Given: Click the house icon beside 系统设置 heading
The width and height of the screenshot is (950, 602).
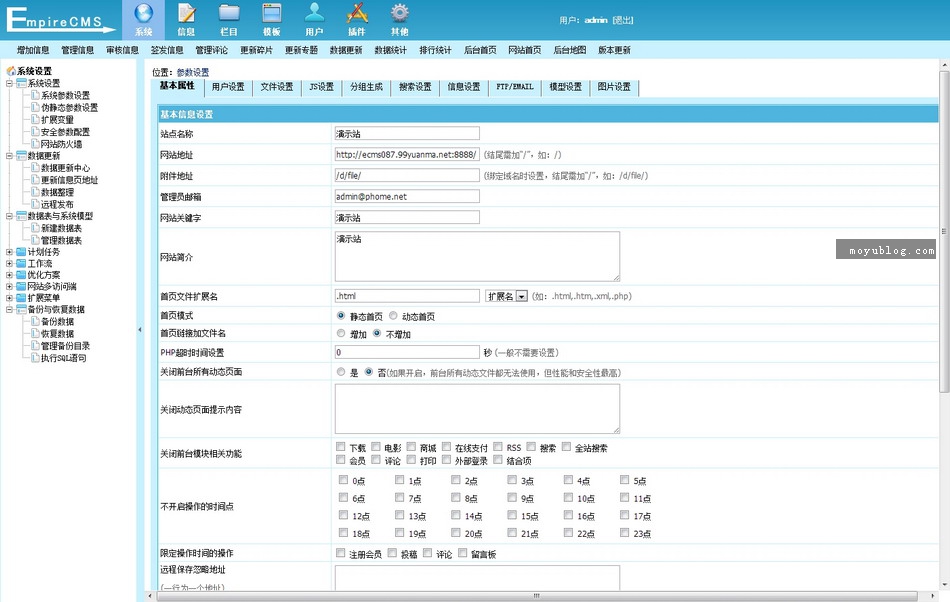Looking at the screenshot, I should (x=11, y=71).
